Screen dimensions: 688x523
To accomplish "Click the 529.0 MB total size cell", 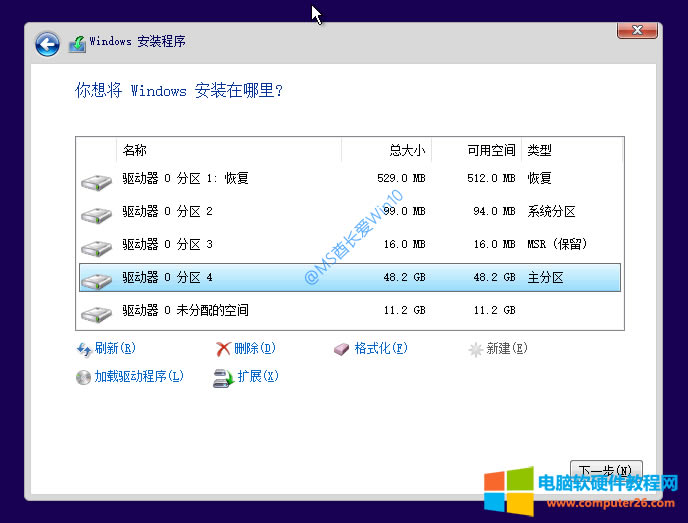I will 401,178.
